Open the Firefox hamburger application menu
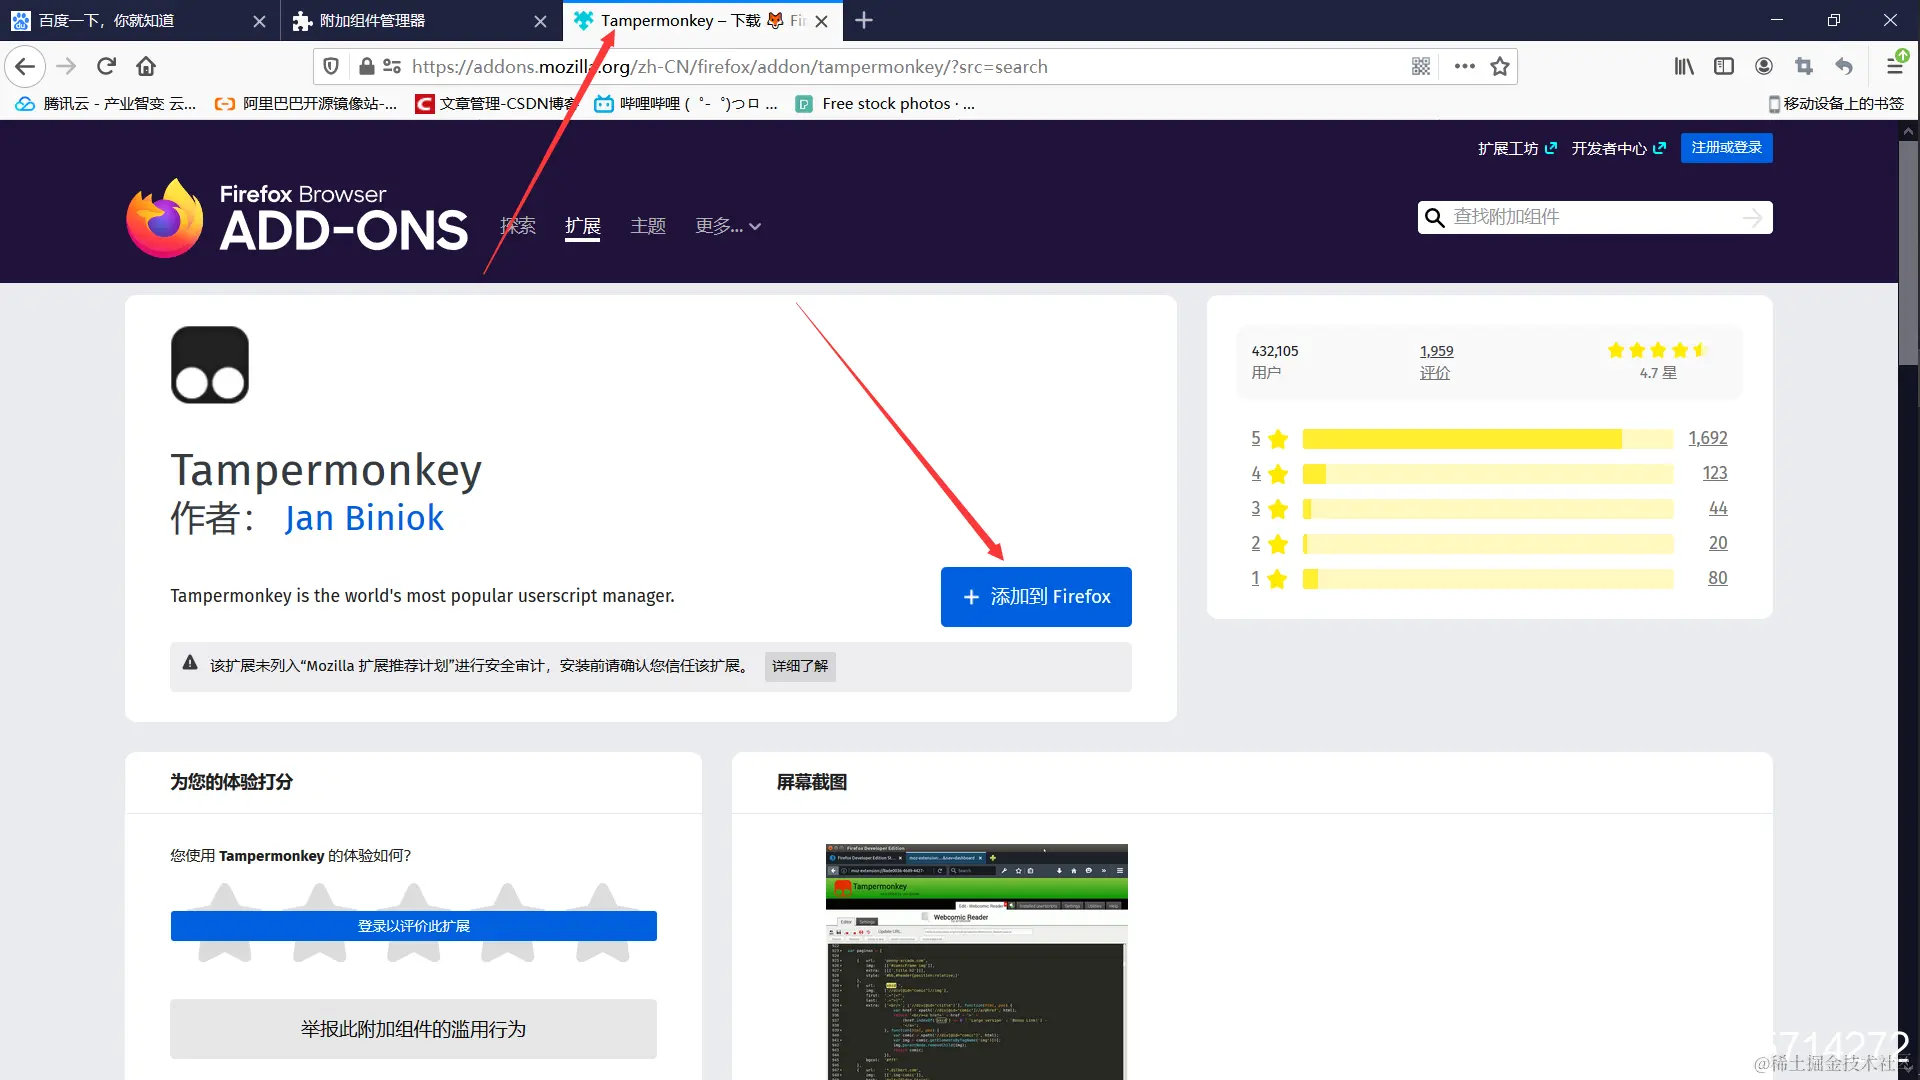This screenshot has width=1920, height=1080. [1895, 66]
